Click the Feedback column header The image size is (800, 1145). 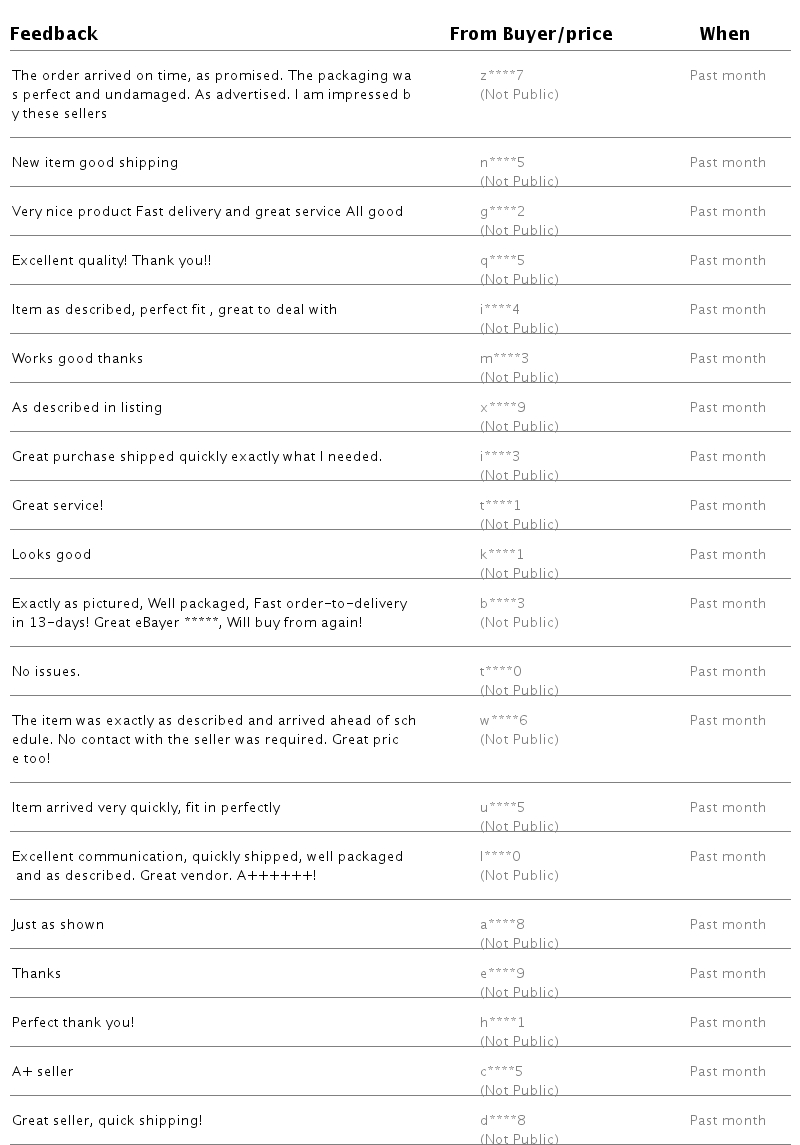point(54,34)
